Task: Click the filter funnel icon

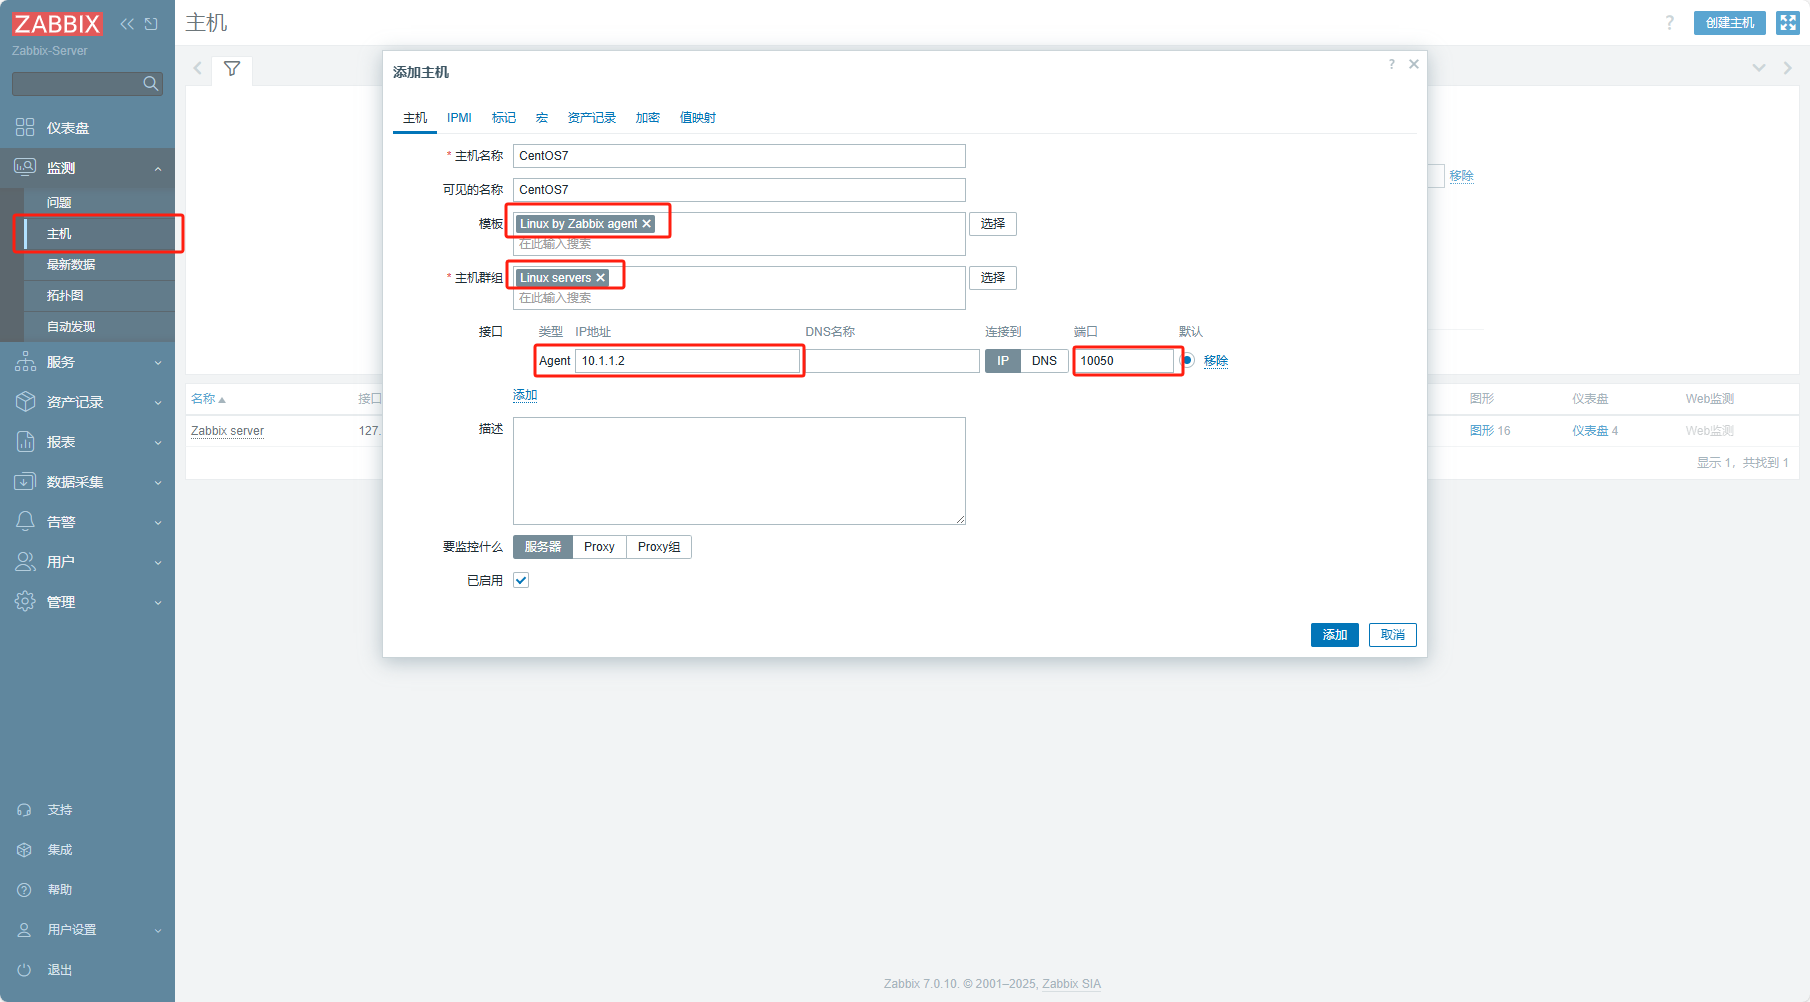Action: point(232,69)
